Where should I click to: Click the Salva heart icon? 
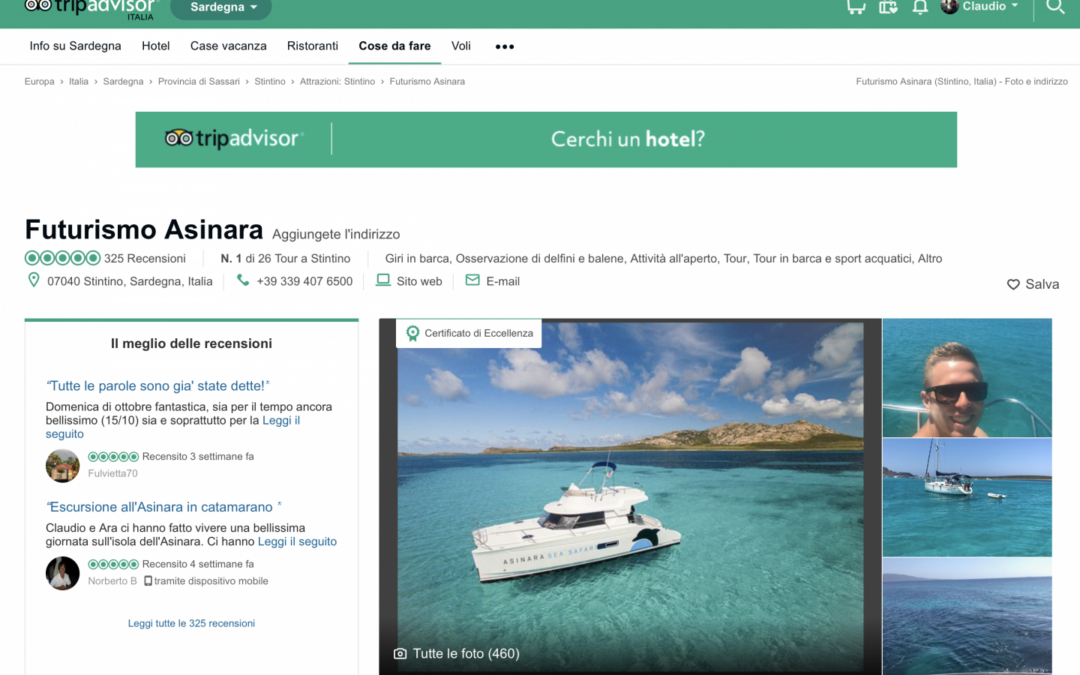click(x=1013, y=284)
